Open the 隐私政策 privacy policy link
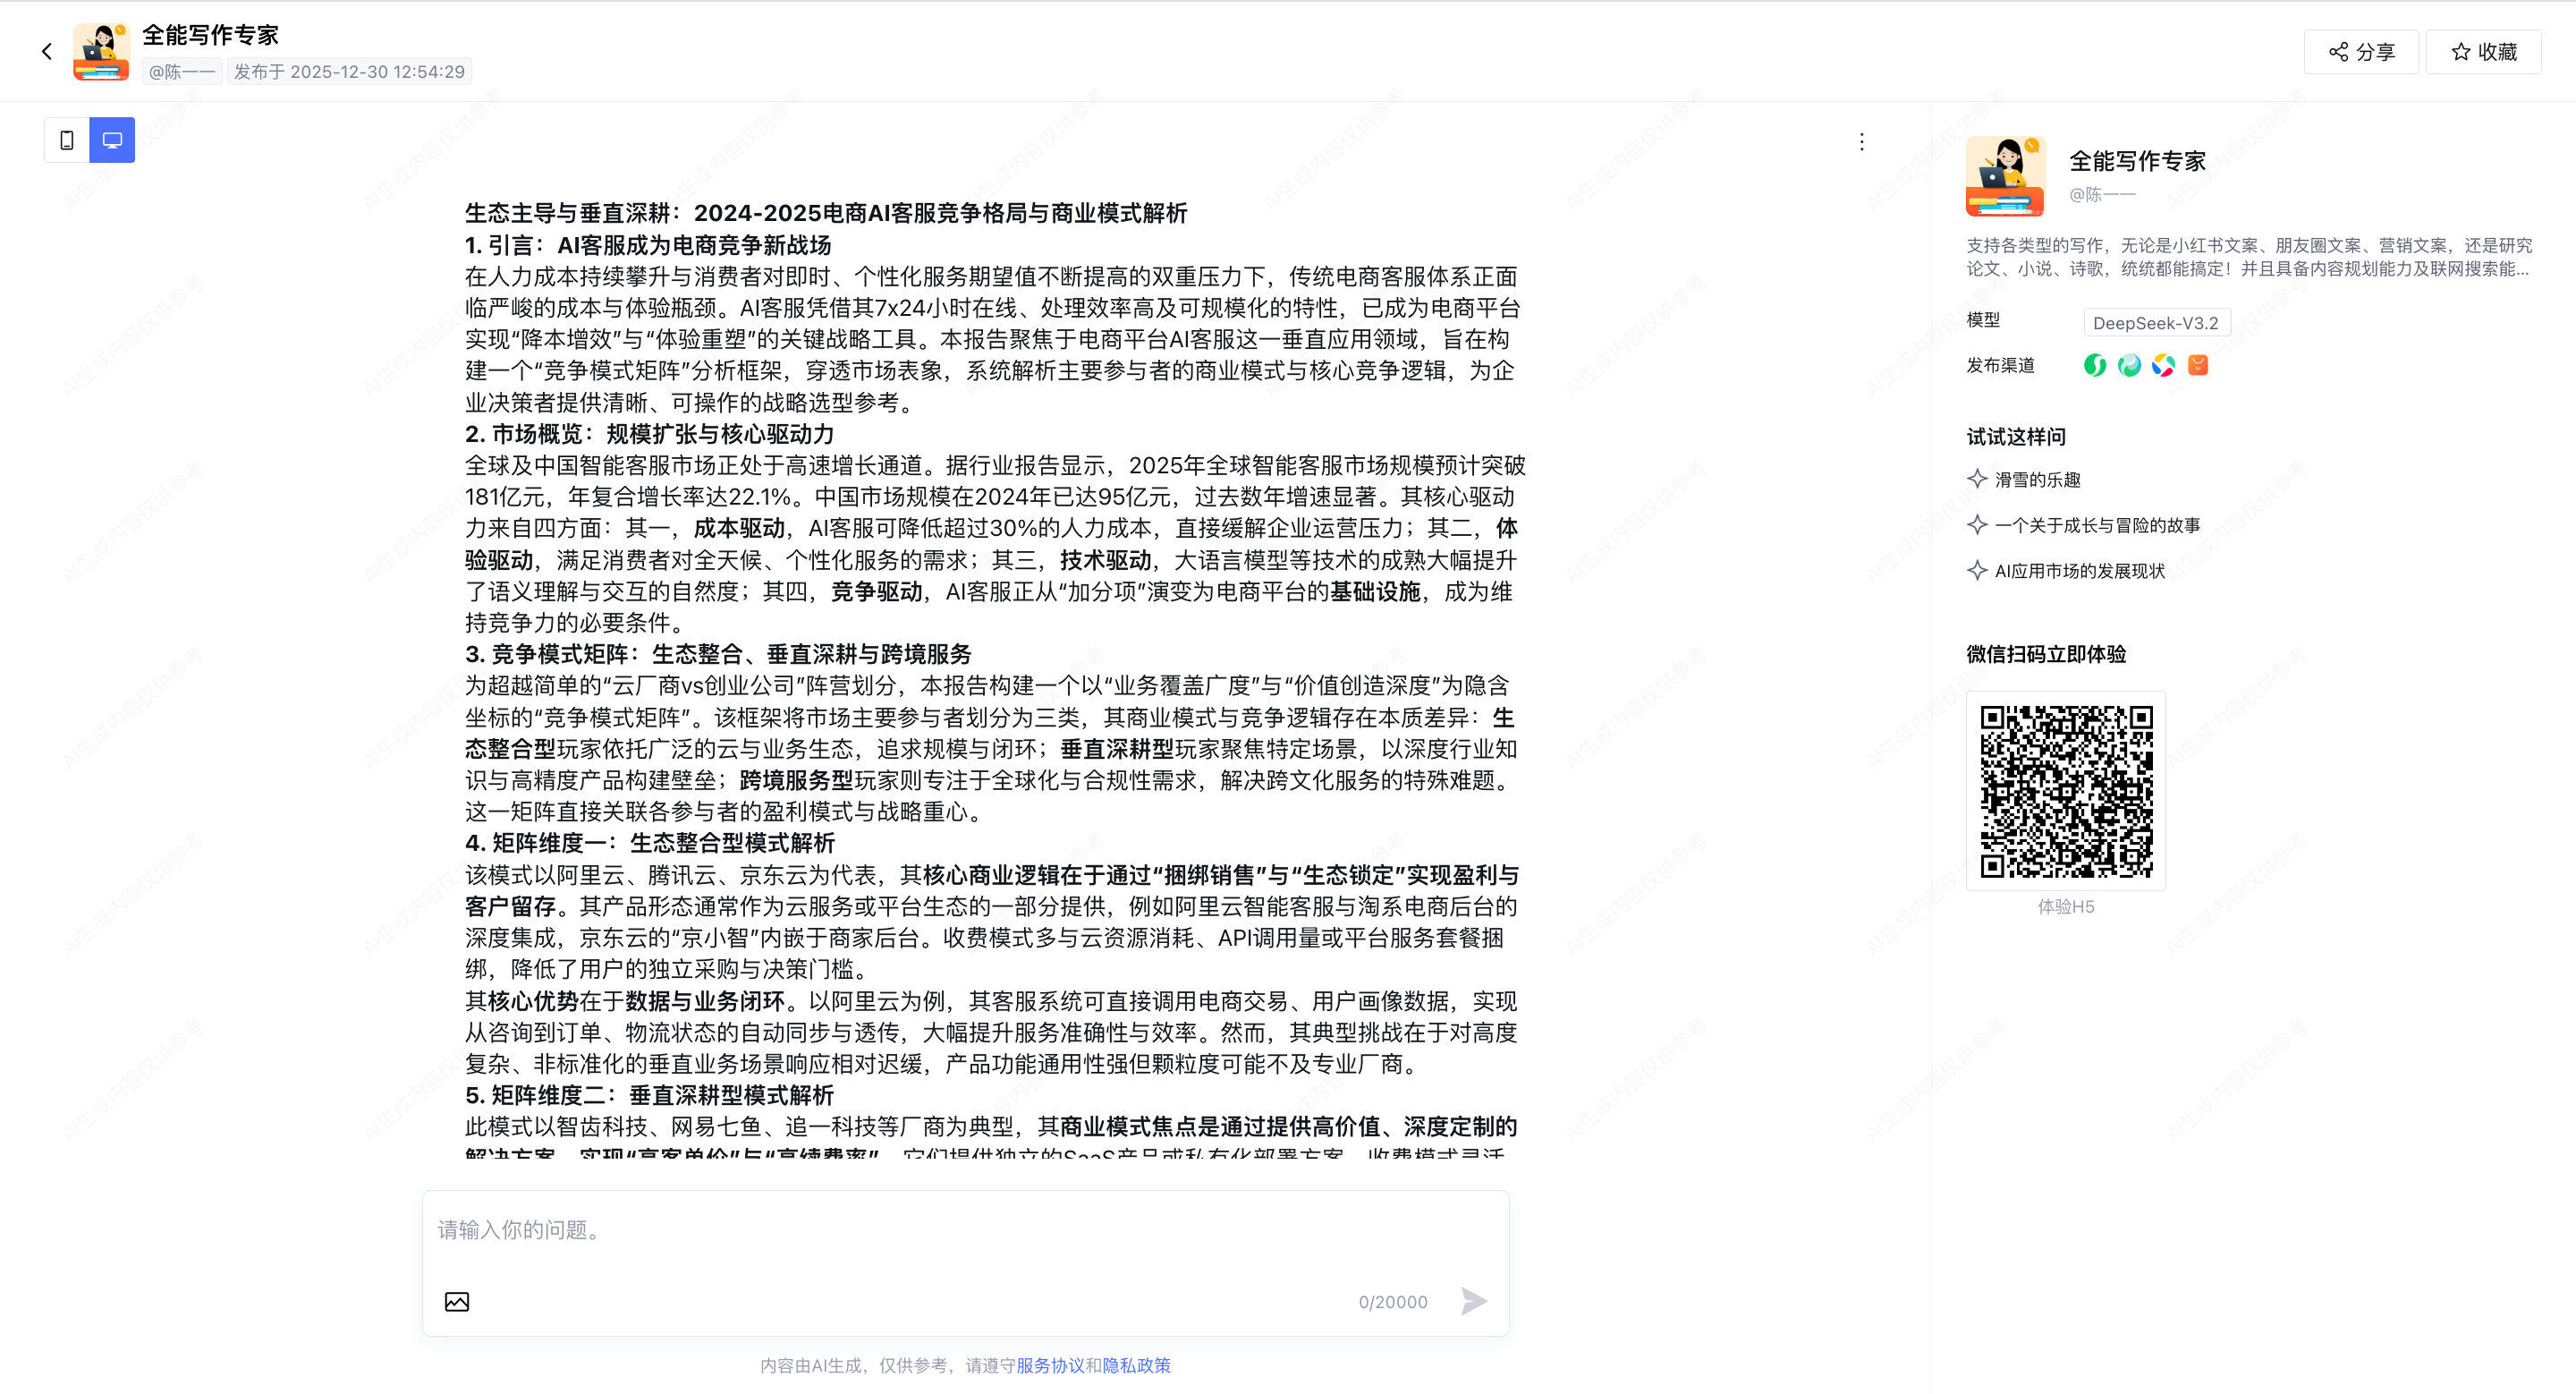This screenshot has height=1394, width=2576. point(1136,1365)
